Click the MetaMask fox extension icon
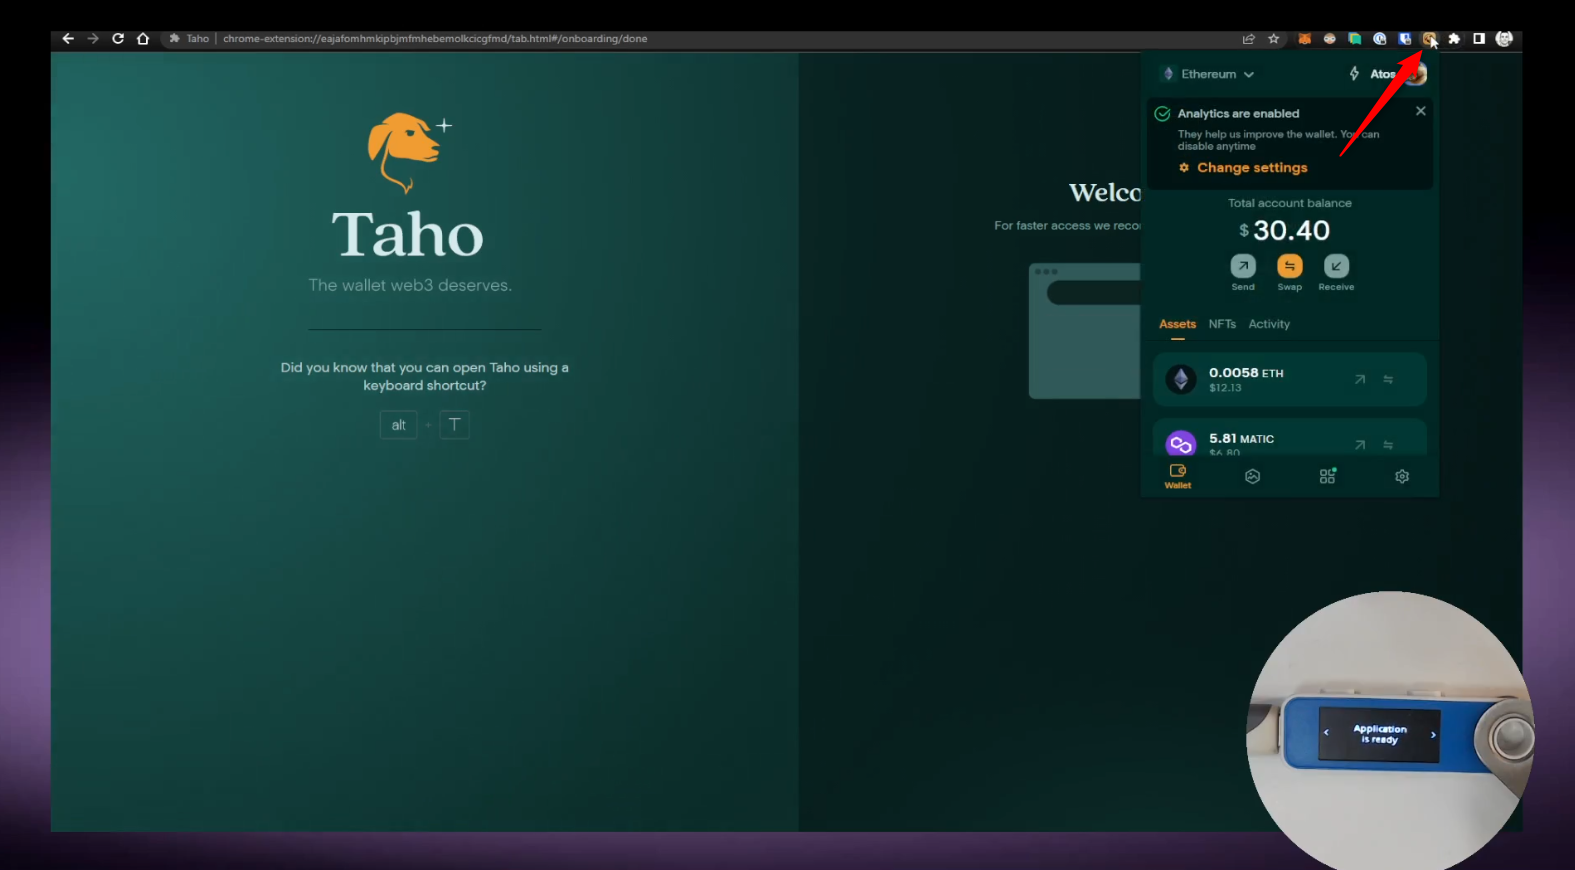Screen dimensions: 1575x870 (1304, 39)
